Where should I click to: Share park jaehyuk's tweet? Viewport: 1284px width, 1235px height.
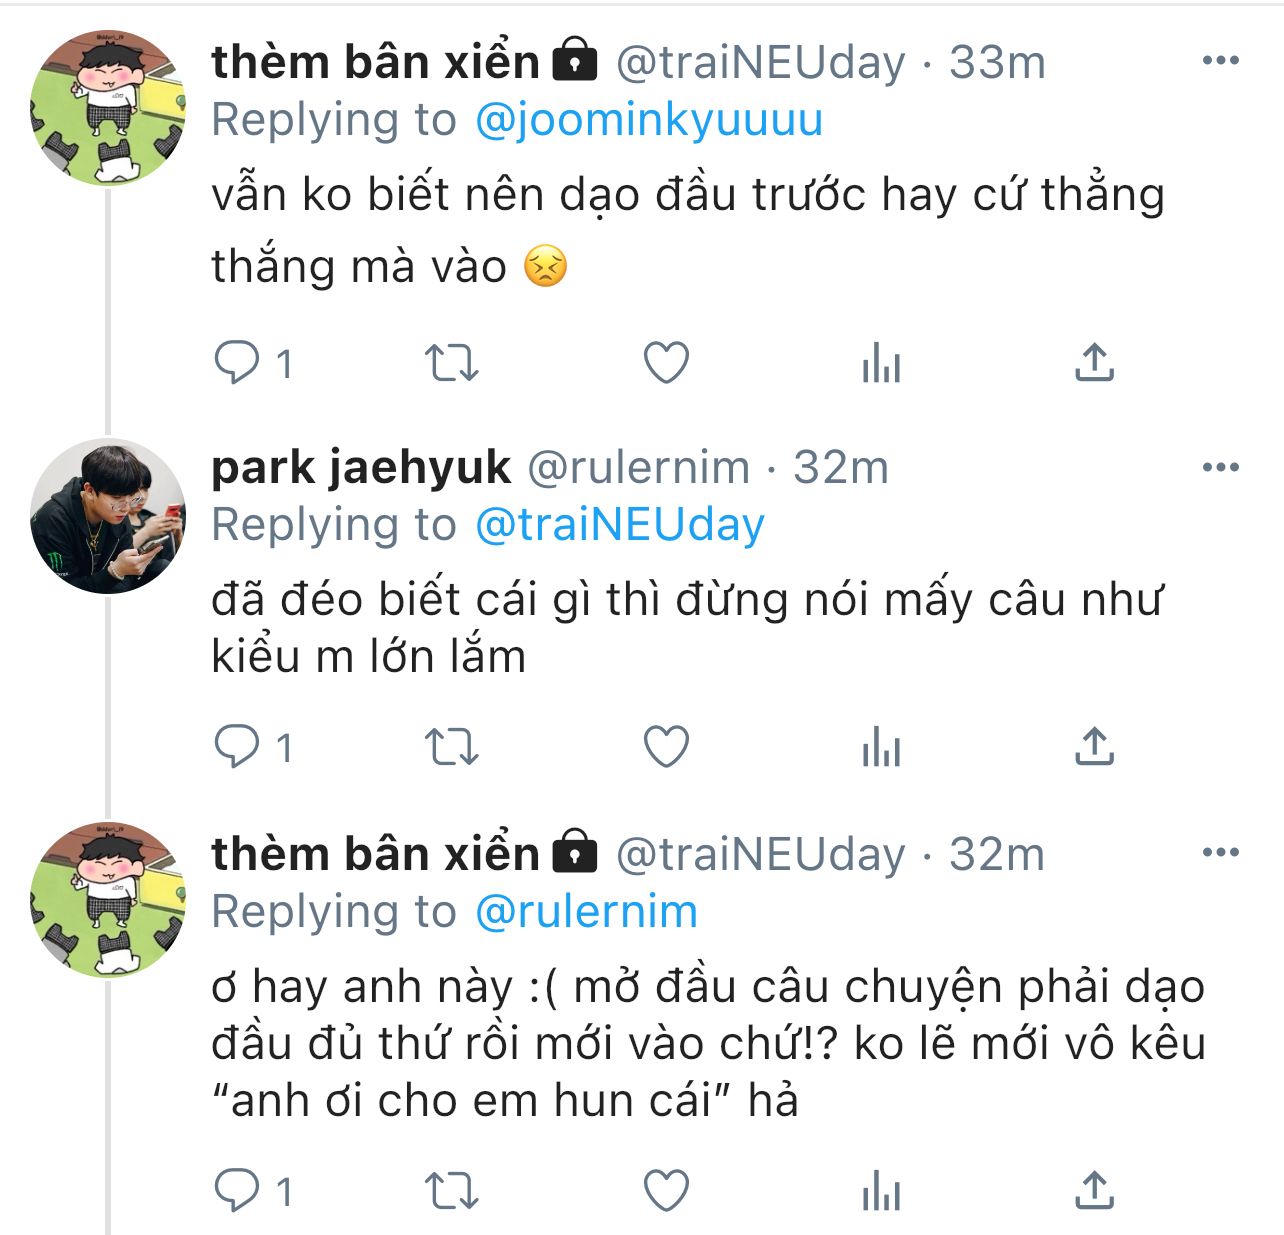tap(1094, 746)
